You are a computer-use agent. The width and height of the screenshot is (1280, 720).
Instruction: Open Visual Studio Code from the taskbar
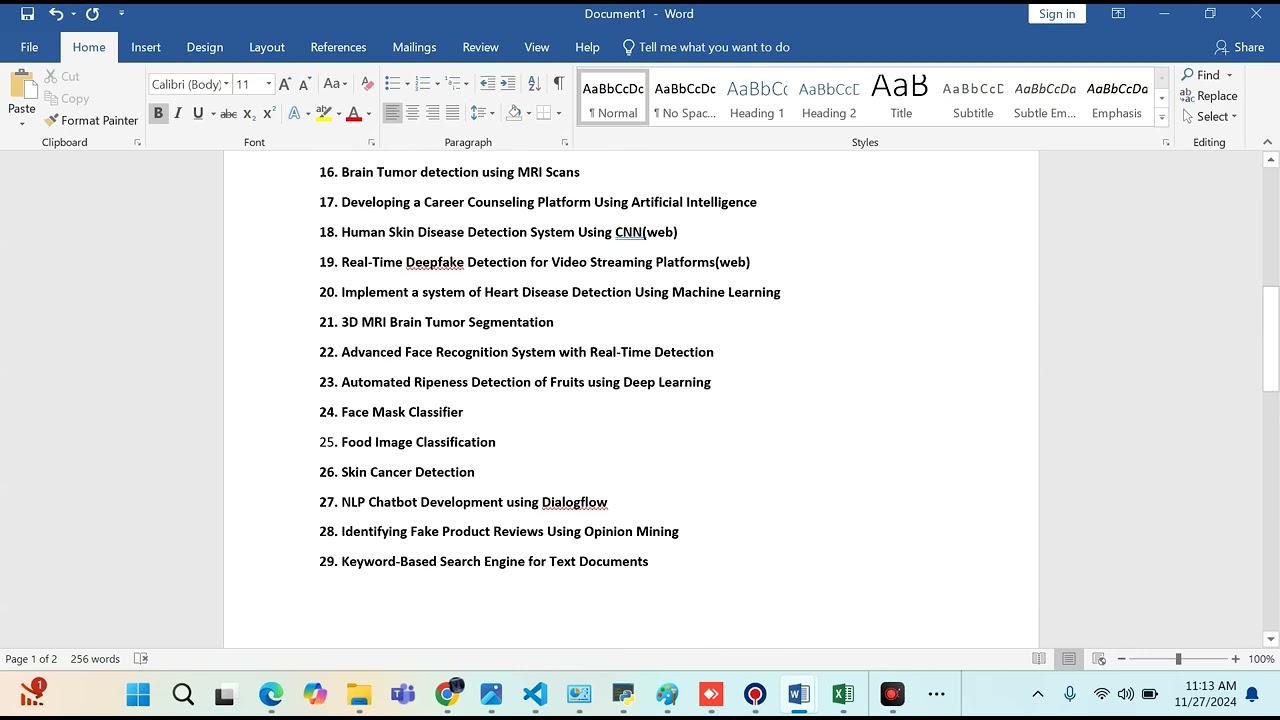(535, 695)
